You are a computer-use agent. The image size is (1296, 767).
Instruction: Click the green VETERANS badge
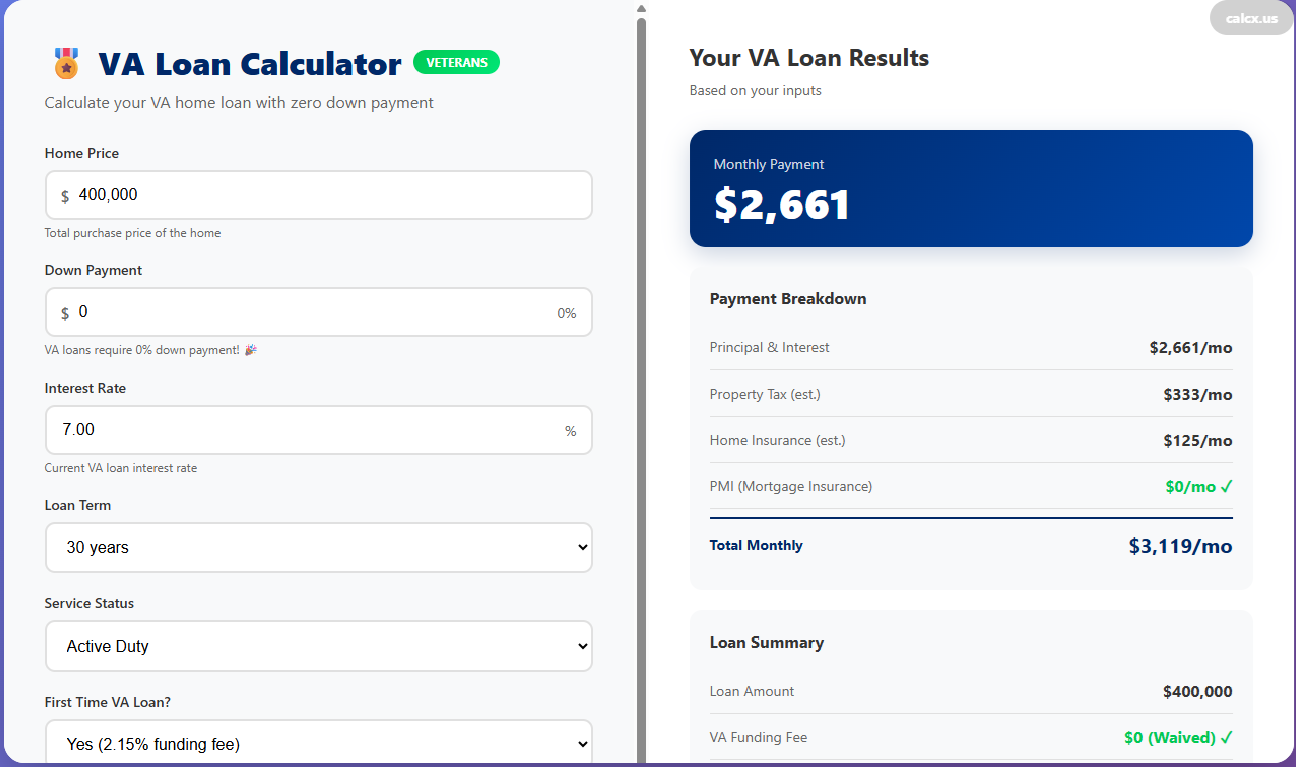coord(456,62)
